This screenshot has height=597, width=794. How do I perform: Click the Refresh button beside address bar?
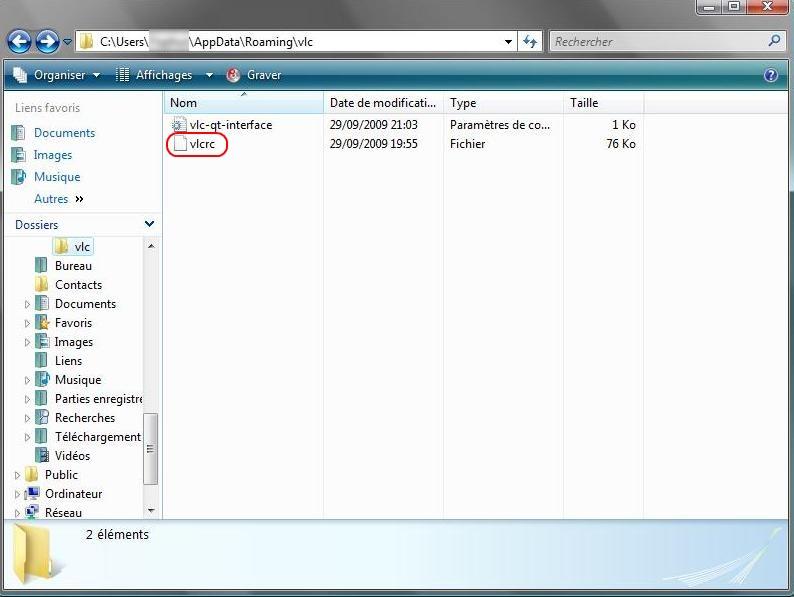pyautogui.click(x=530, y=42)
